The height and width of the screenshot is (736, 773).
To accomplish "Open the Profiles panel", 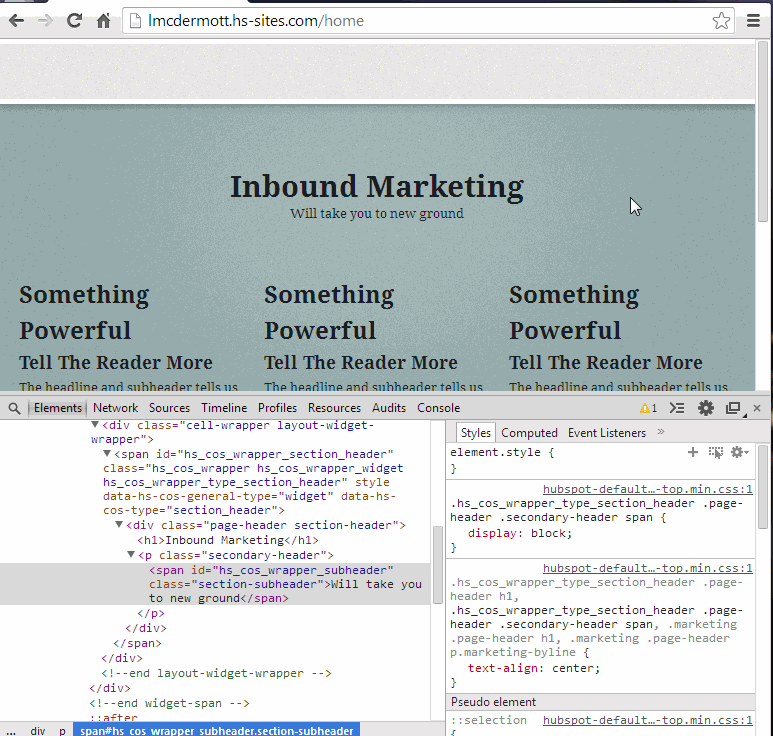I will click(x=277, y=408).
